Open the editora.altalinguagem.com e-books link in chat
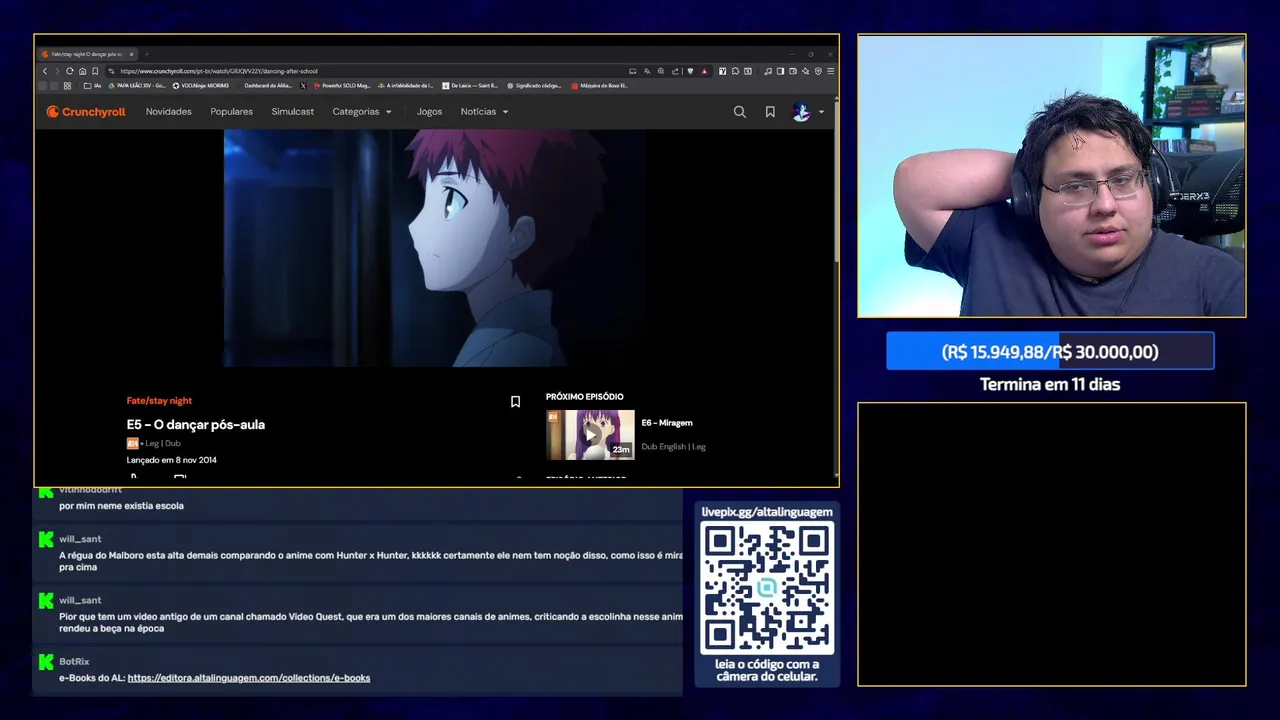The width and height of the screenshot is (1280, 720). click(249, 678)
